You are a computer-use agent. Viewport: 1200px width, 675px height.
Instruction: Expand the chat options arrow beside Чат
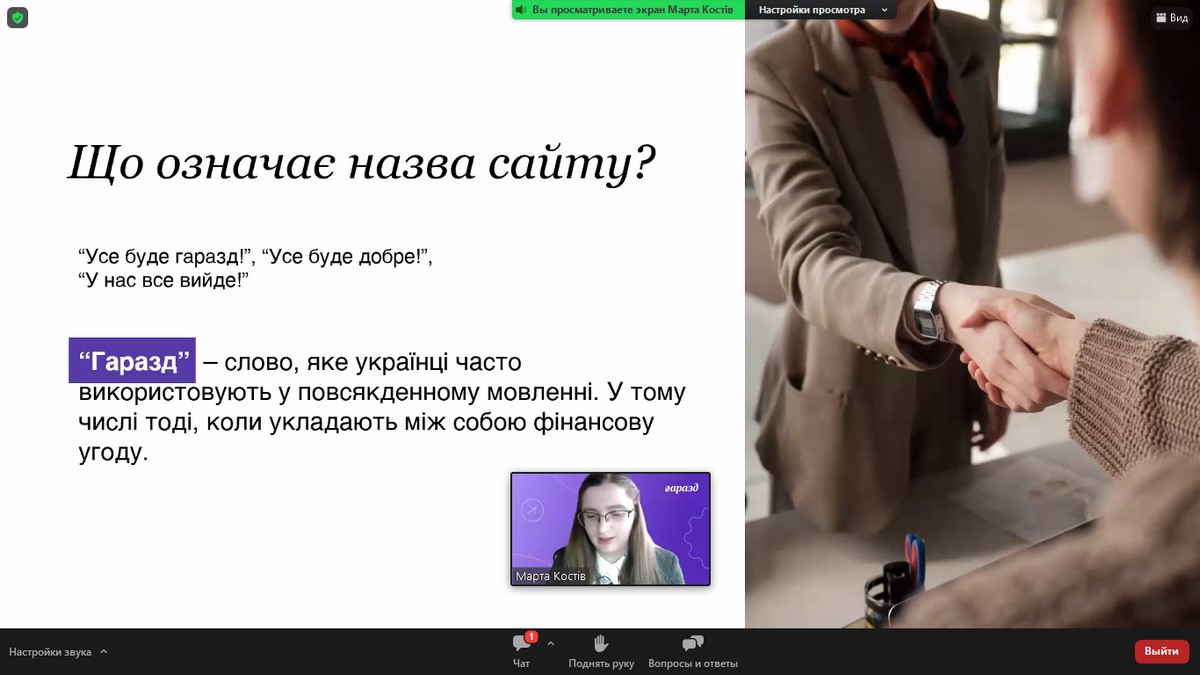[x=550, y=644]
